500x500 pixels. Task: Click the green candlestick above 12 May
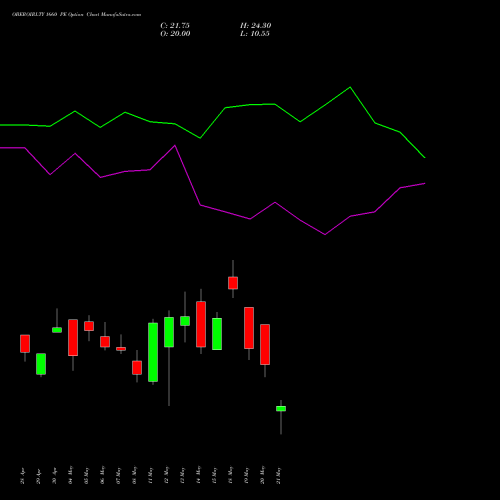coord(169,332)
